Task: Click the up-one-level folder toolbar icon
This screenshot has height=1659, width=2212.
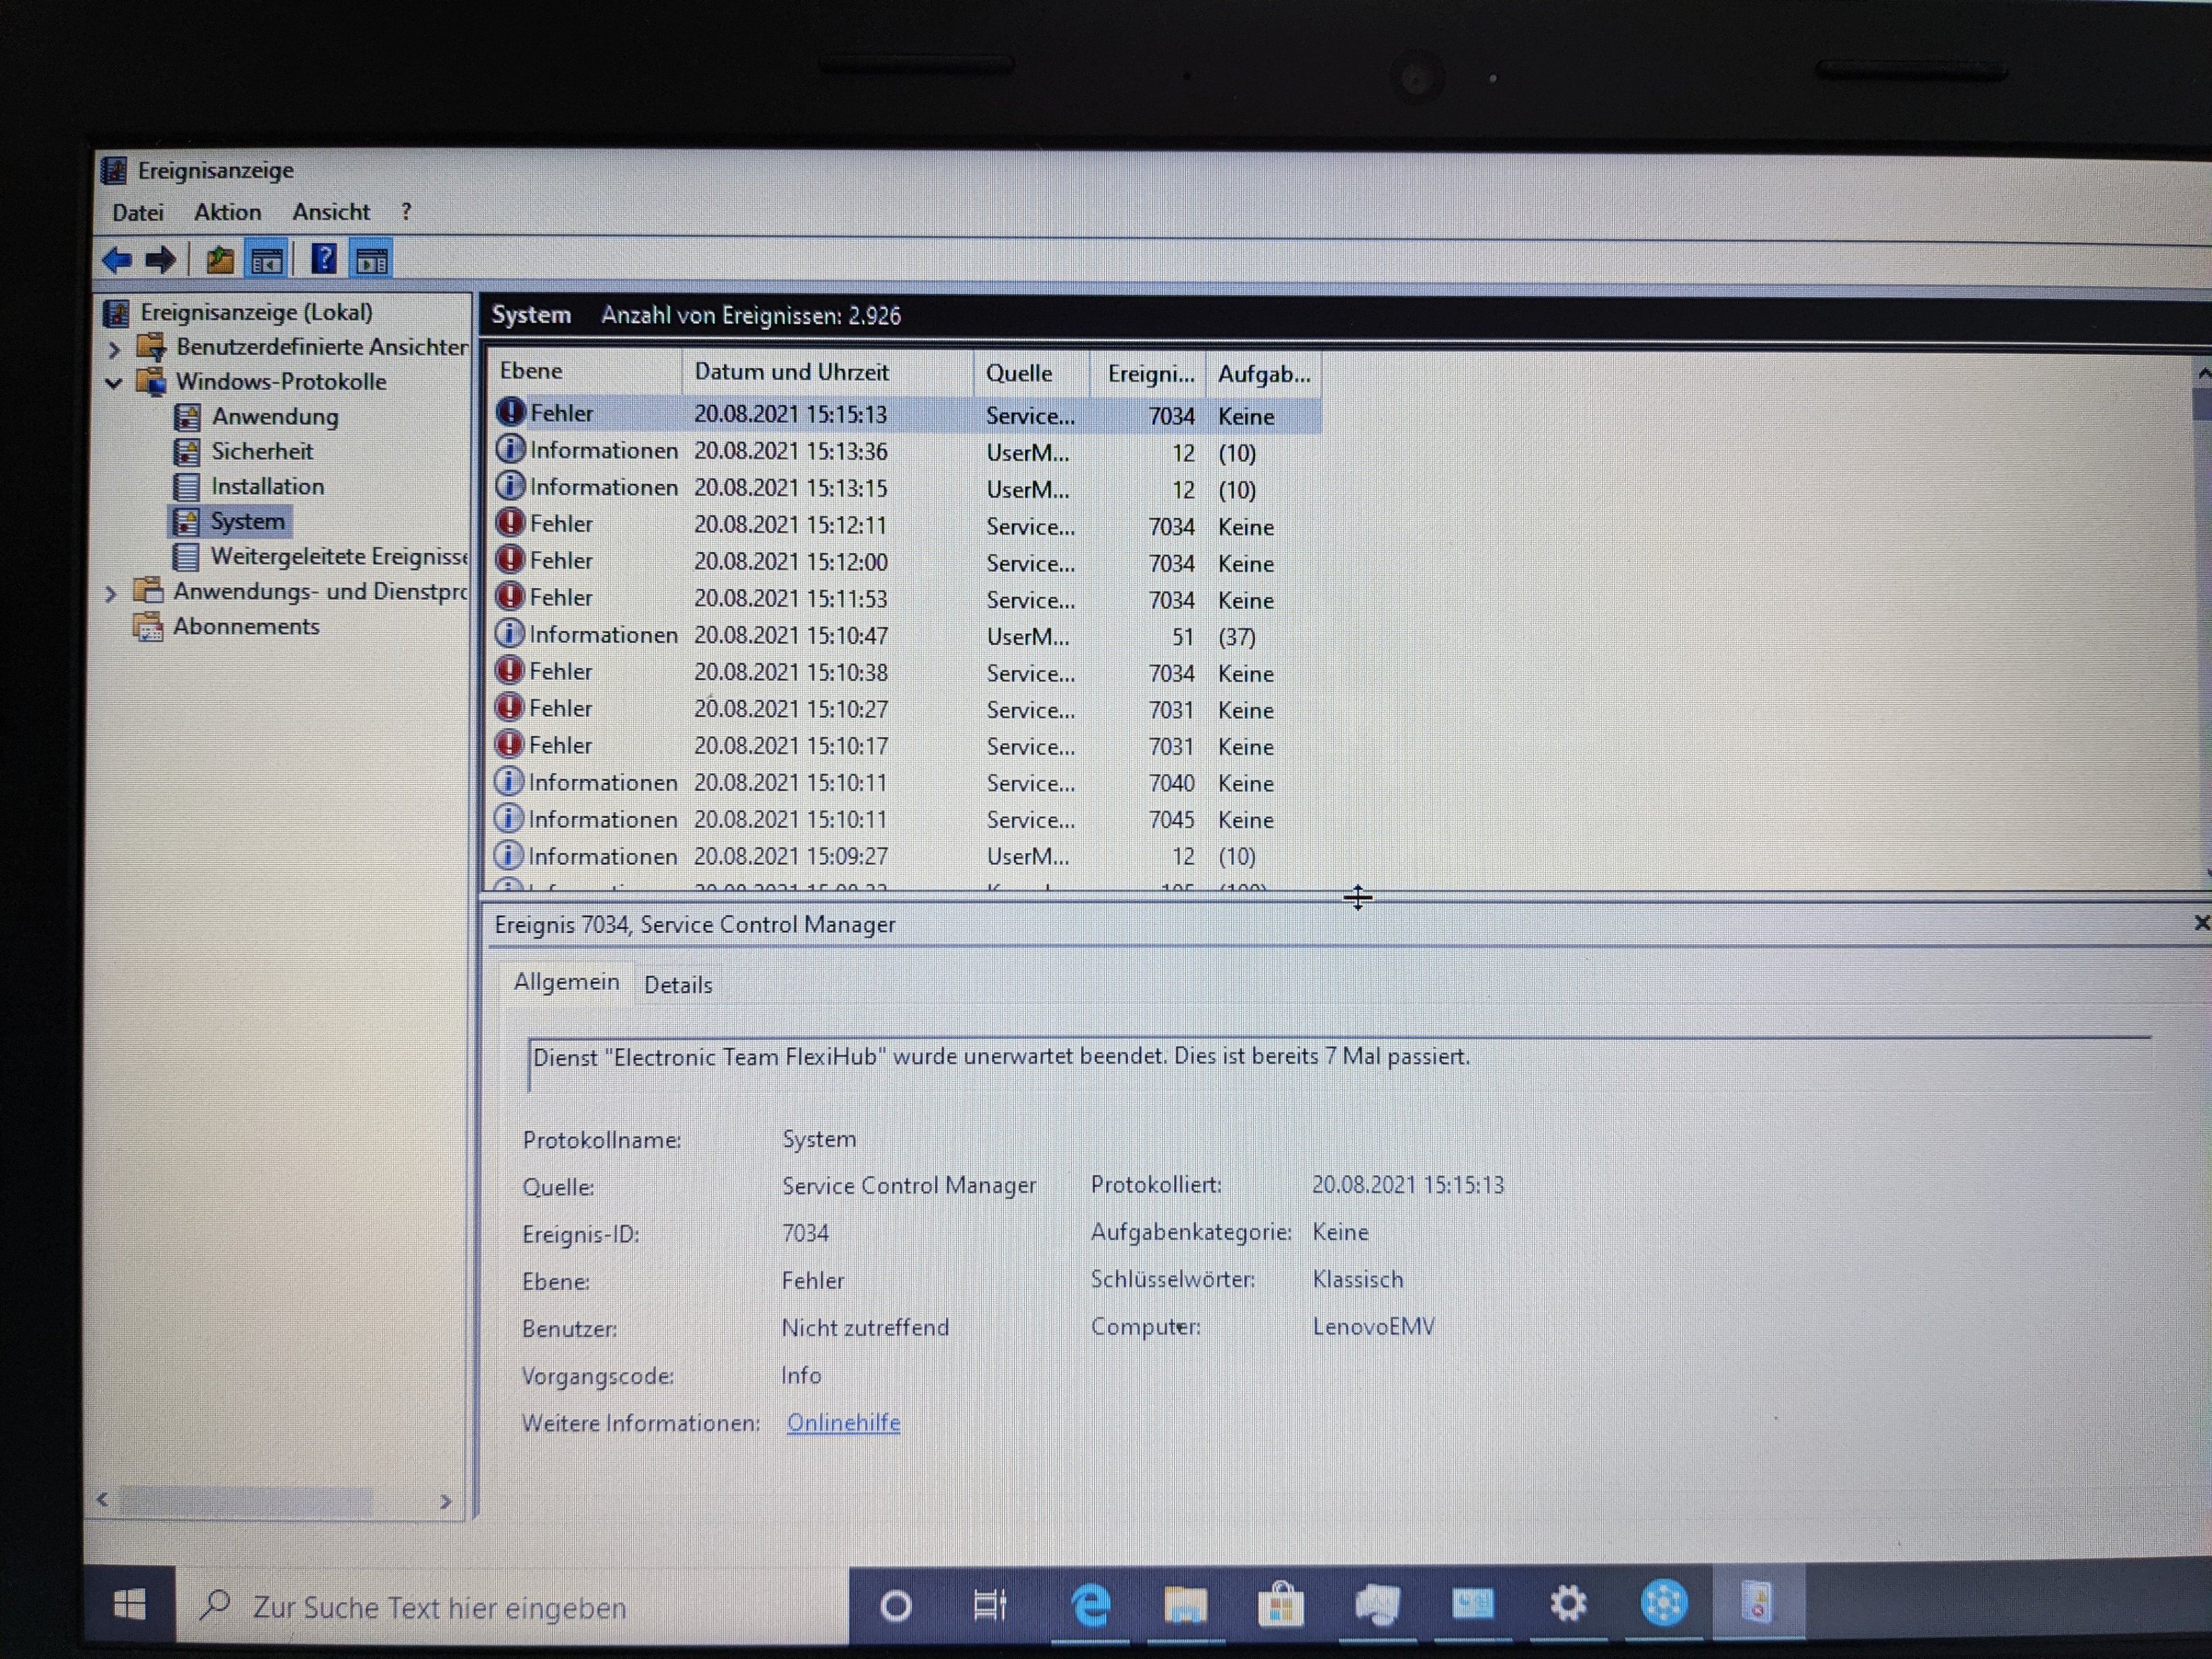Action: coord(220,261)
